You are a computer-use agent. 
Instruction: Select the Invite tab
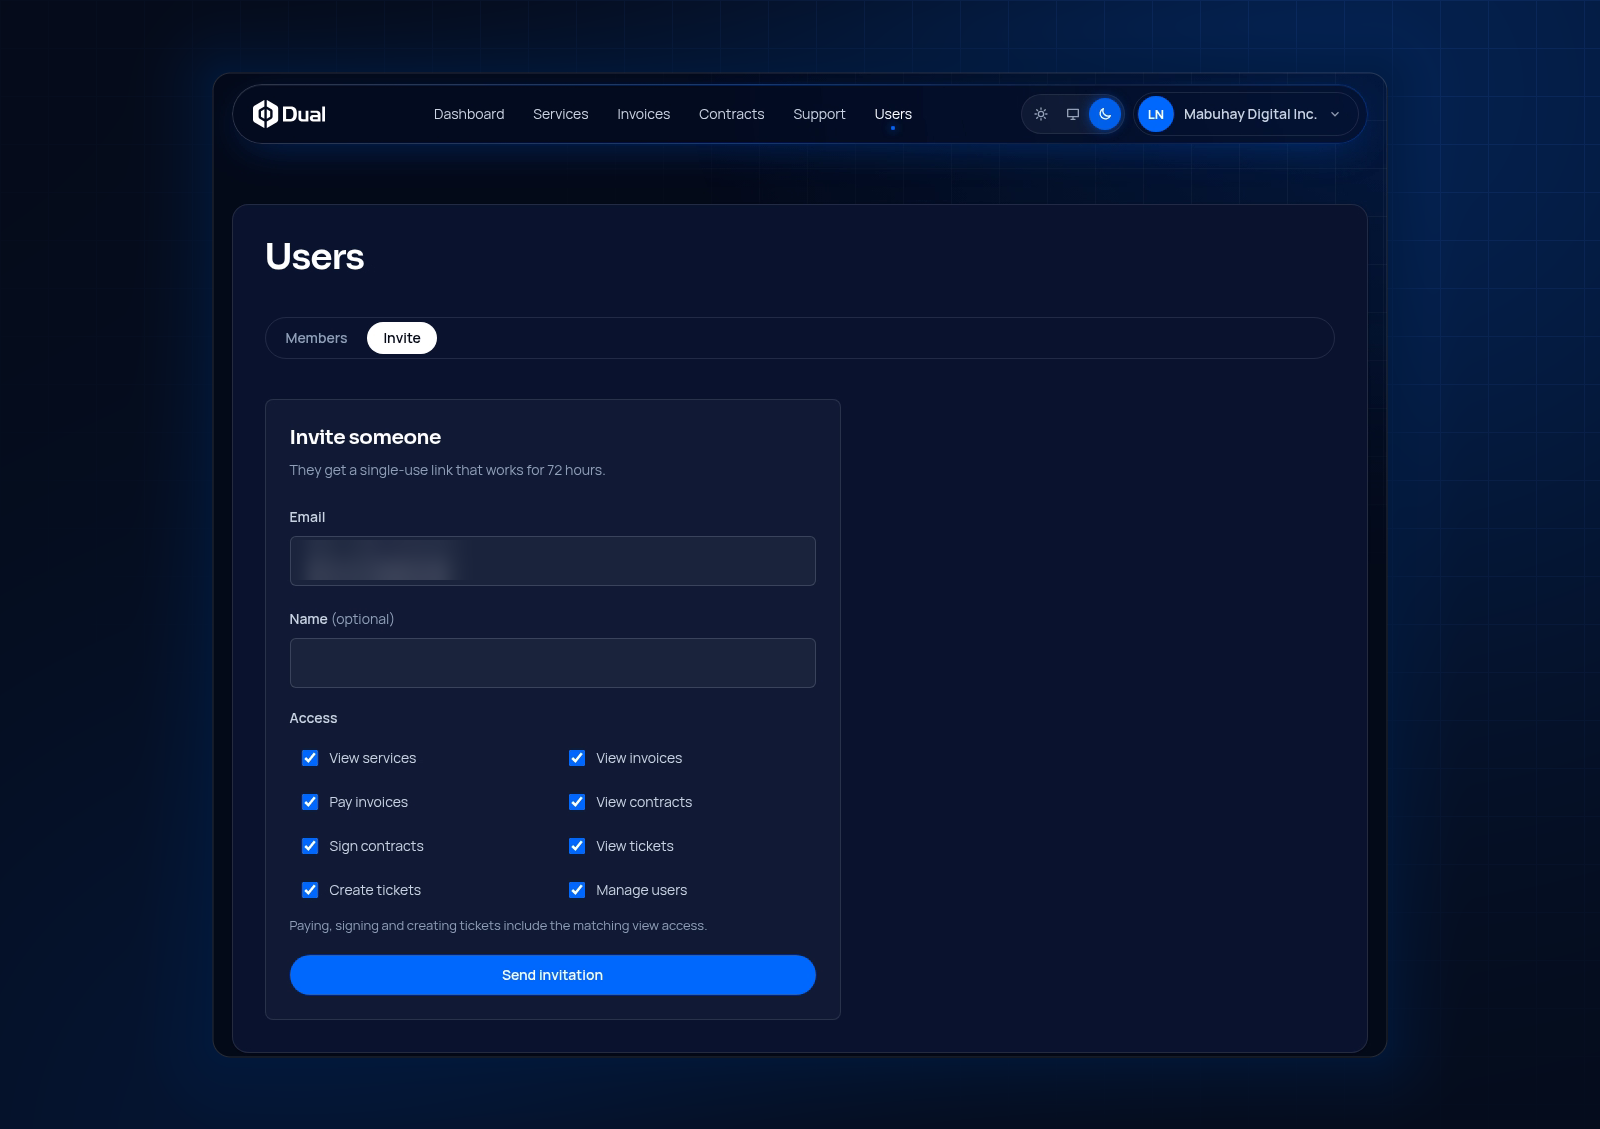point(402,338)
